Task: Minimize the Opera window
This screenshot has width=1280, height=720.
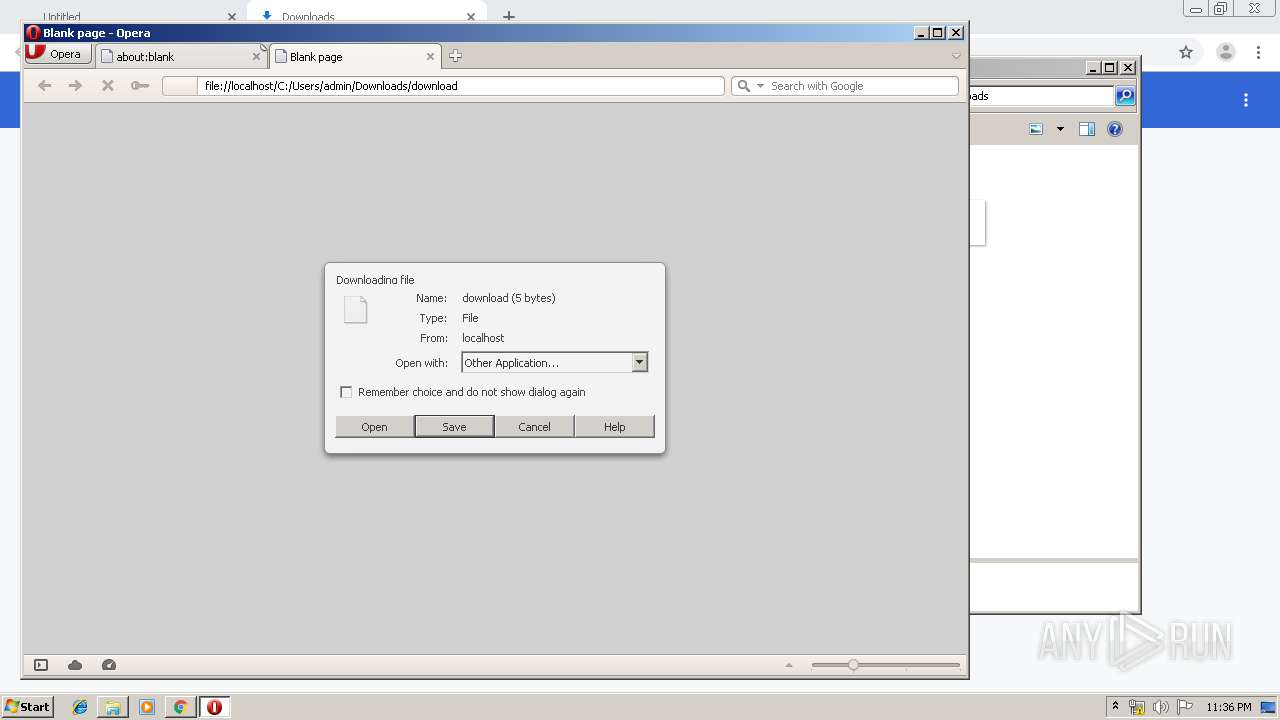Action: point(921,33)
